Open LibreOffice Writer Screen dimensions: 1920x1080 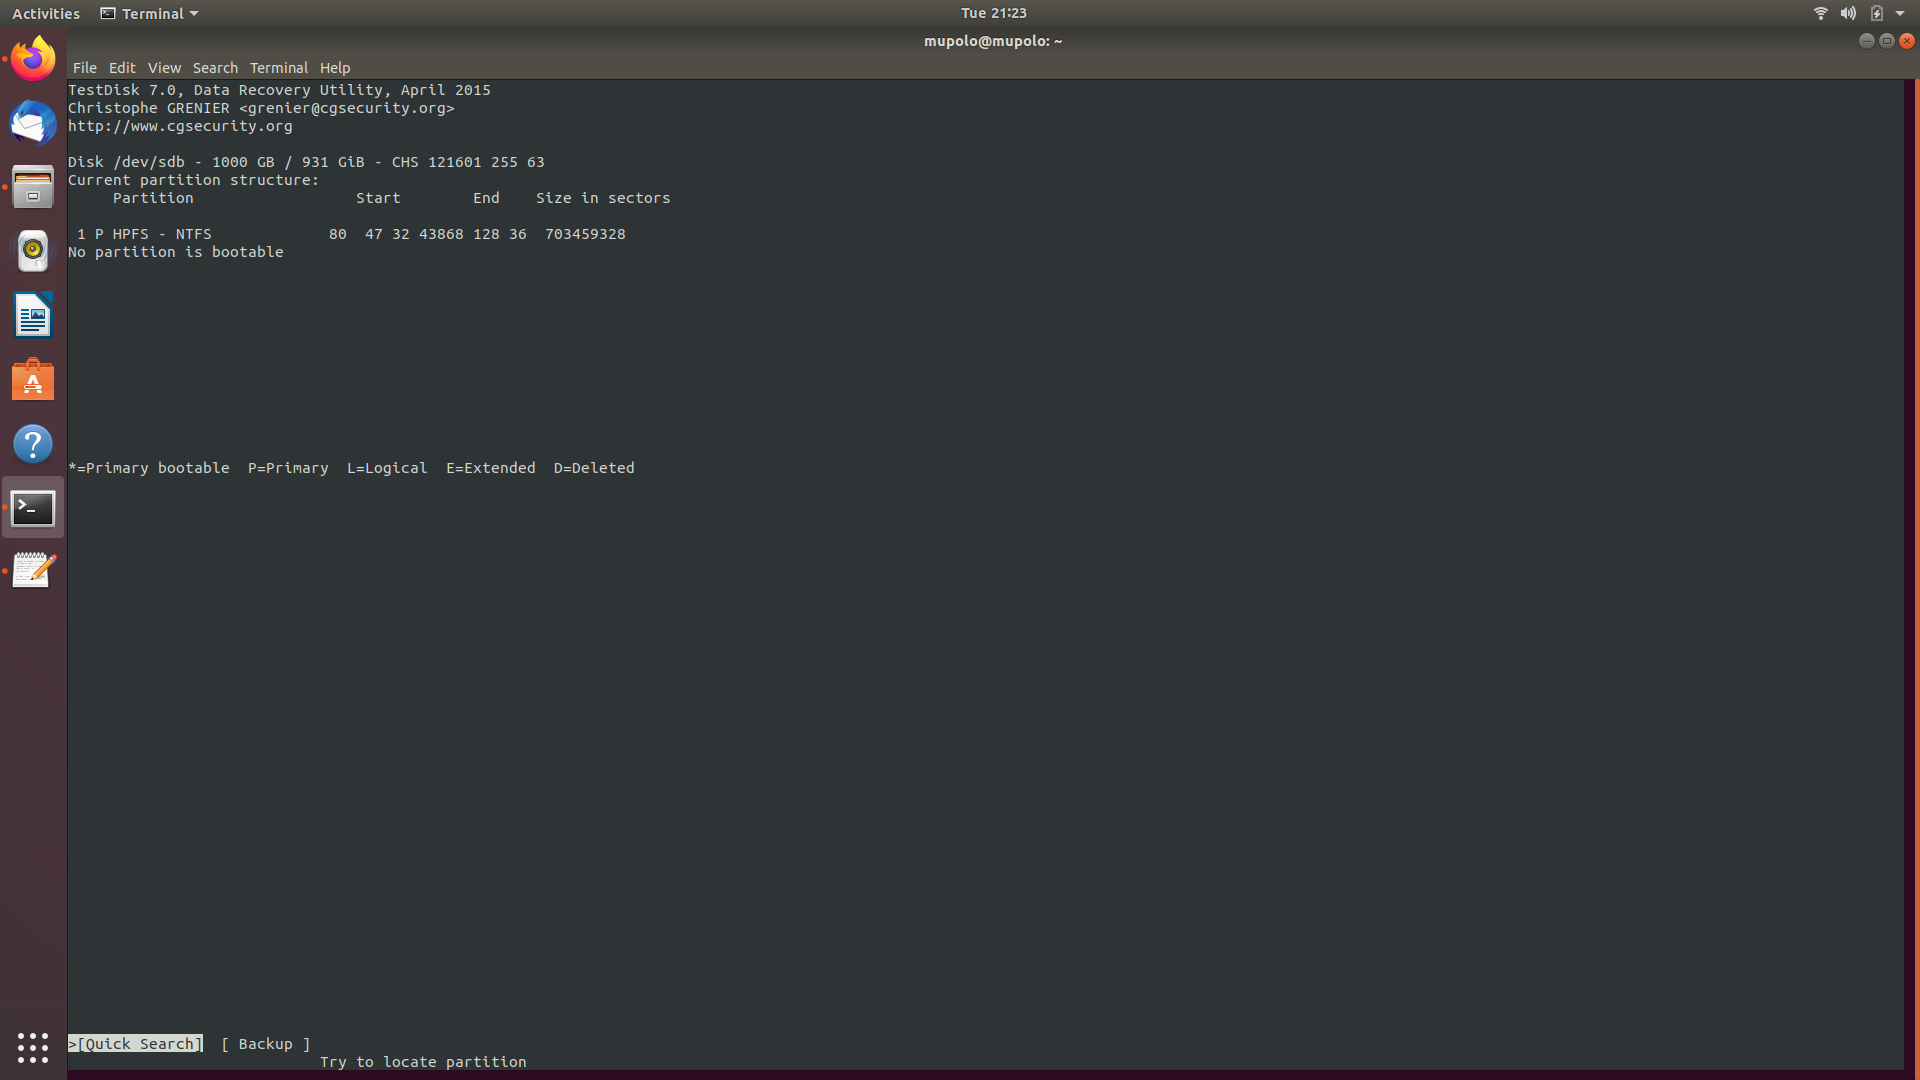coord(33,315)
